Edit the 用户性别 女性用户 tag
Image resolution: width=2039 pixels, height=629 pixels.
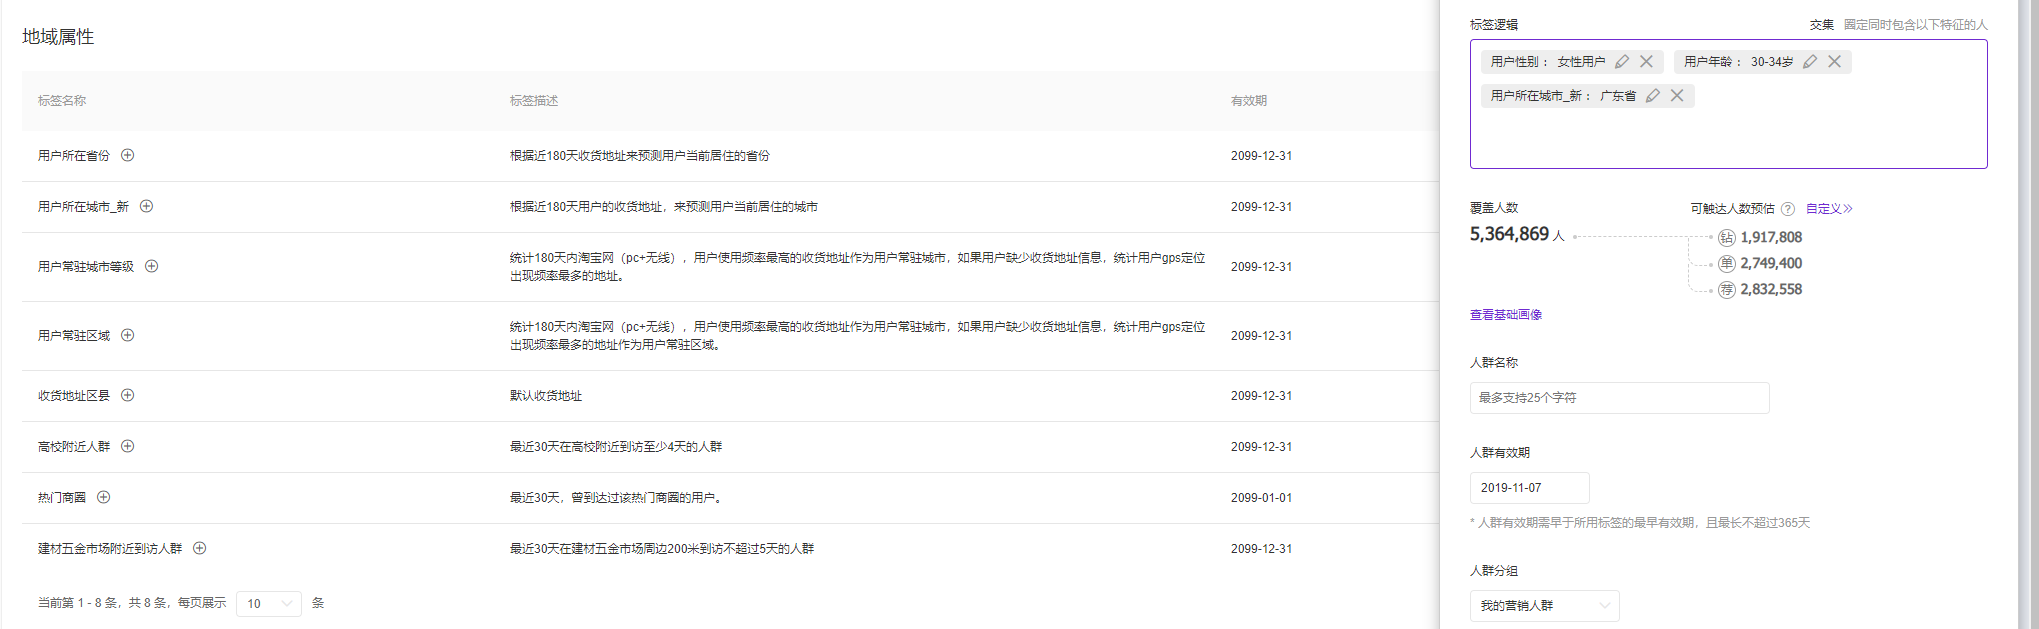(x=1622, y=62)
